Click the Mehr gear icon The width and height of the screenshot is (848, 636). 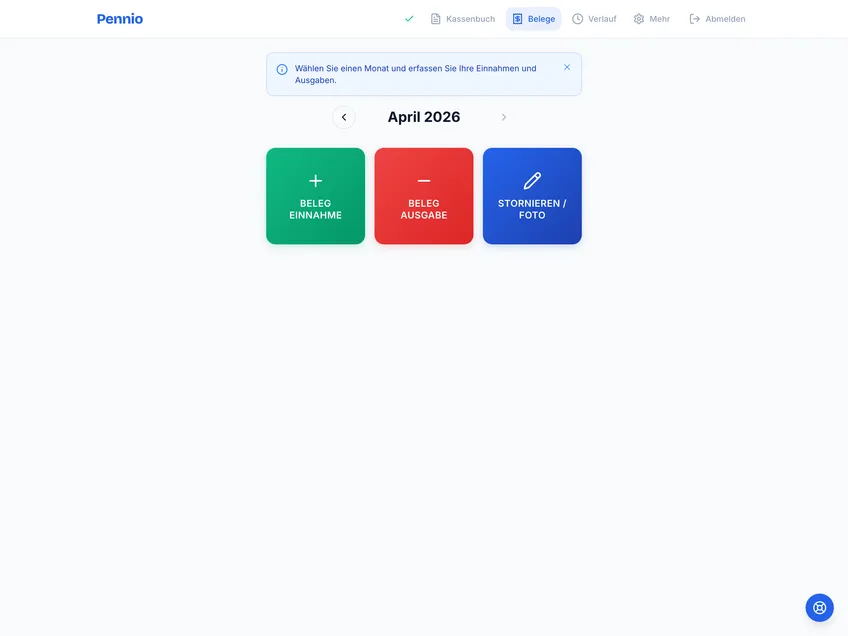pos(639,19)
